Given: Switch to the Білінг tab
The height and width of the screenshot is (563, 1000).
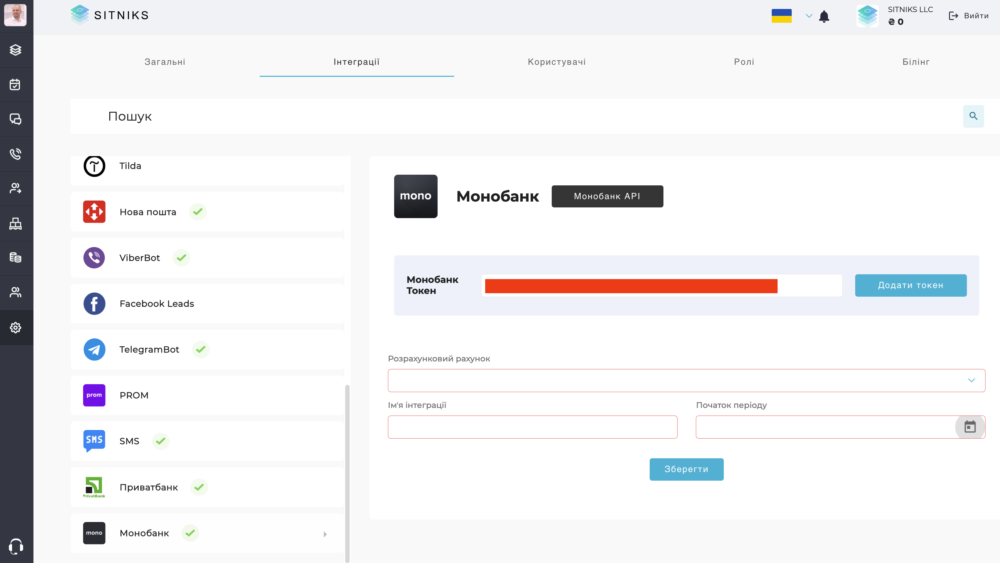Looking at the screenshot, I should [916, 62].
